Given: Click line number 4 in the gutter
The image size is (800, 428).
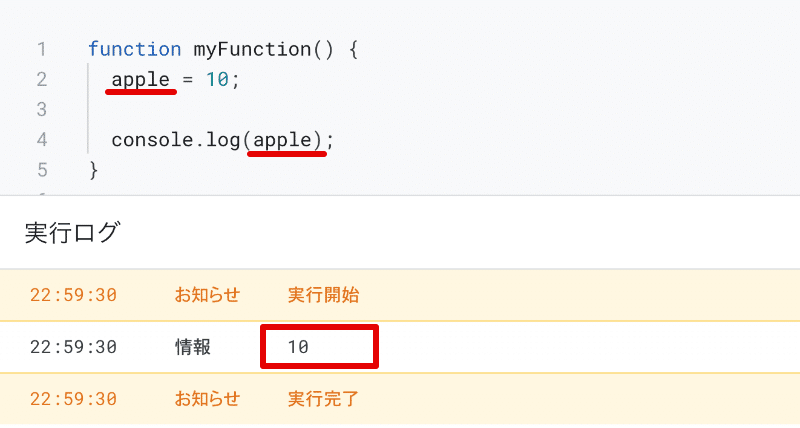Looking at the screenshot, I should point(42,140).
